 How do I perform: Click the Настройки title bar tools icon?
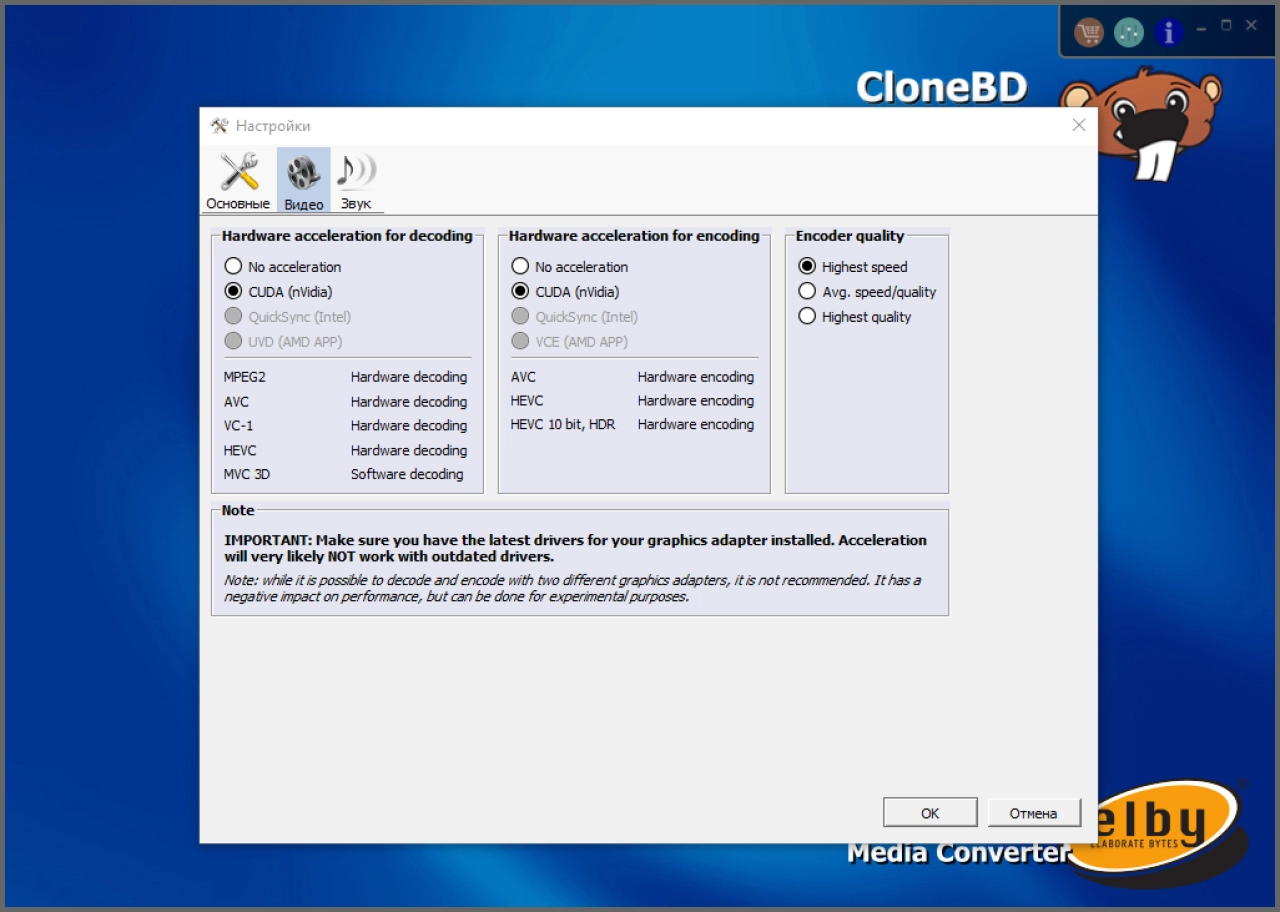pos(219,126)
